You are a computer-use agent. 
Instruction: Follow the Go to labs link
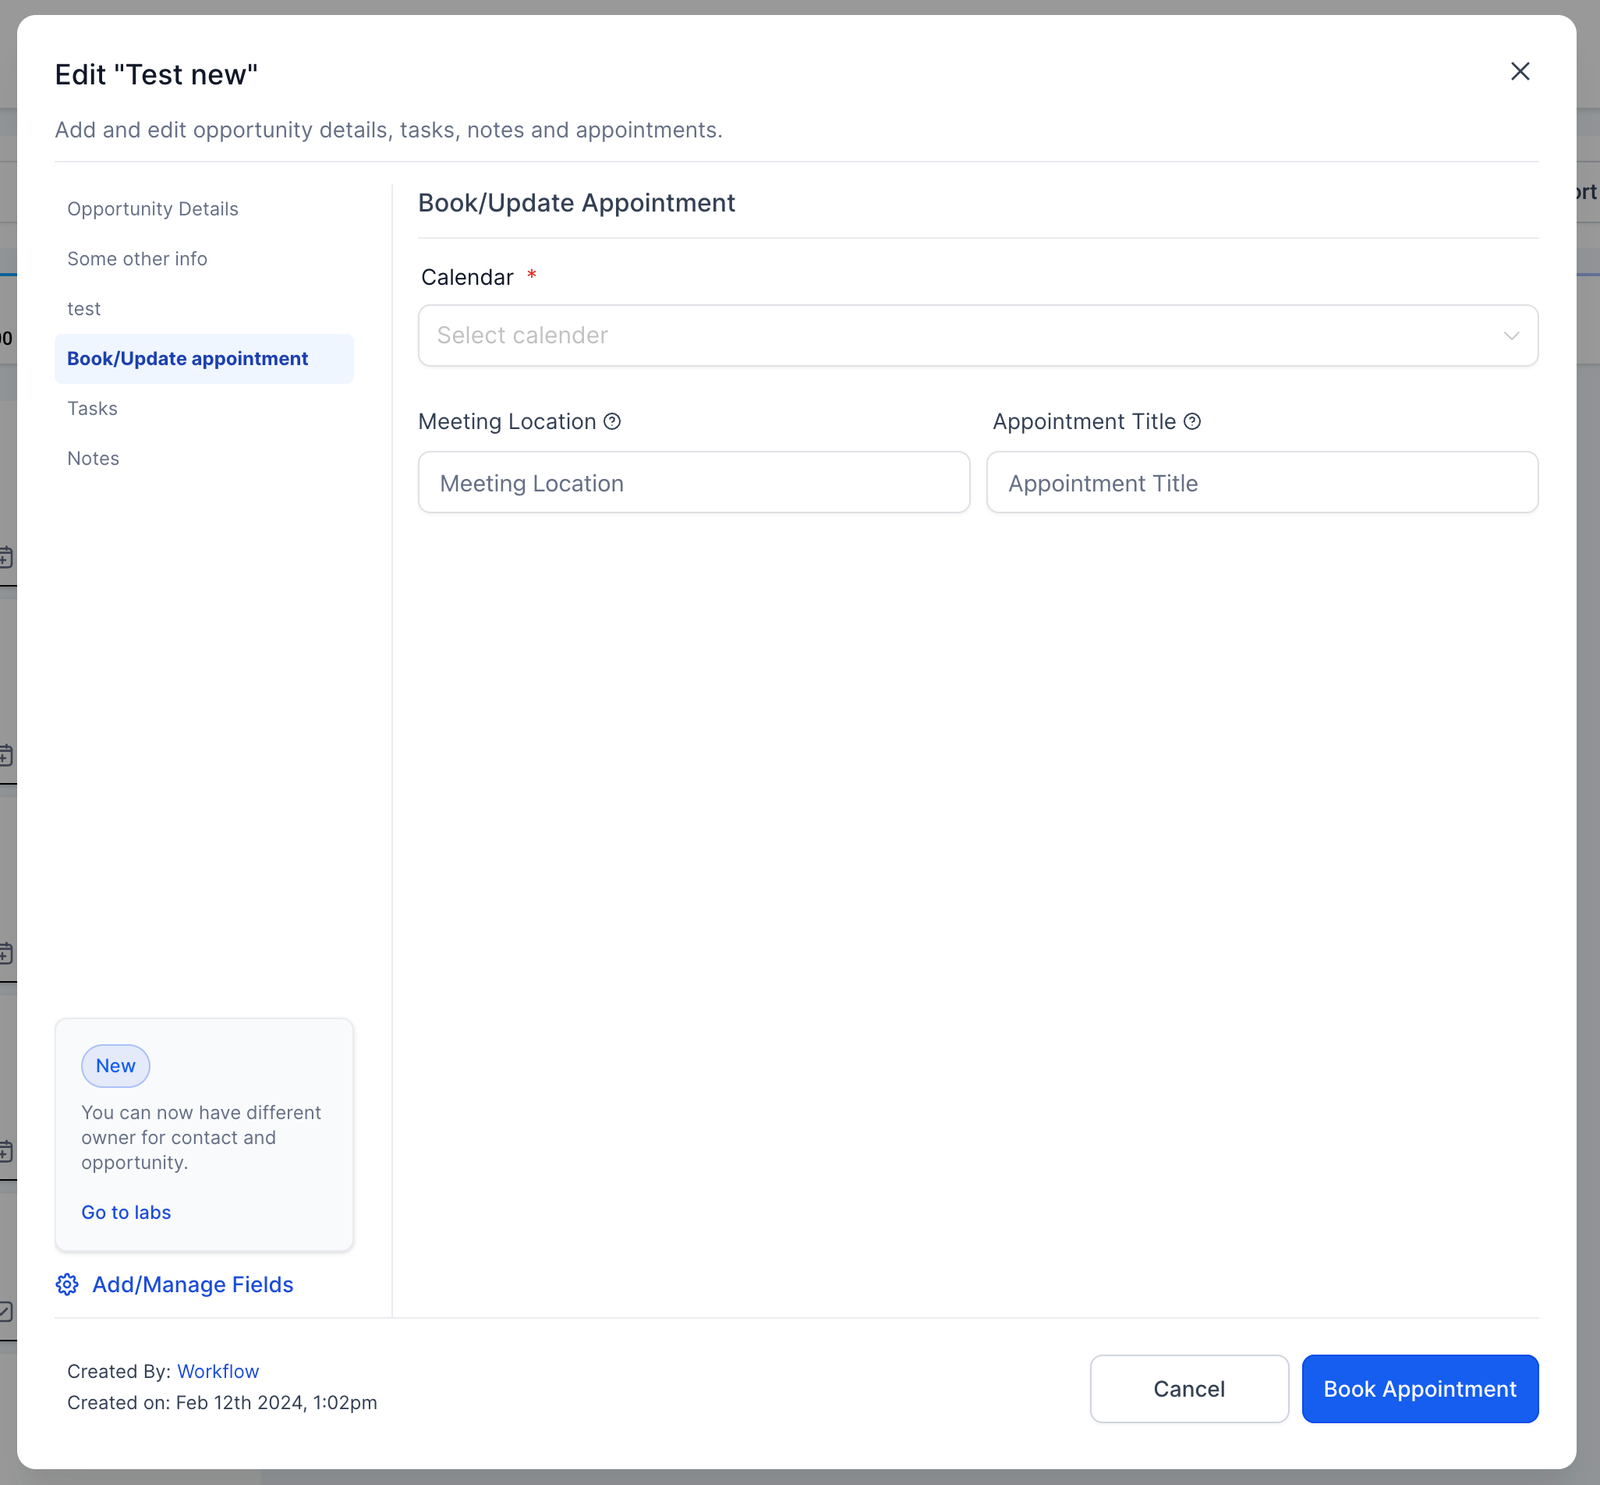coord(126,1212)
